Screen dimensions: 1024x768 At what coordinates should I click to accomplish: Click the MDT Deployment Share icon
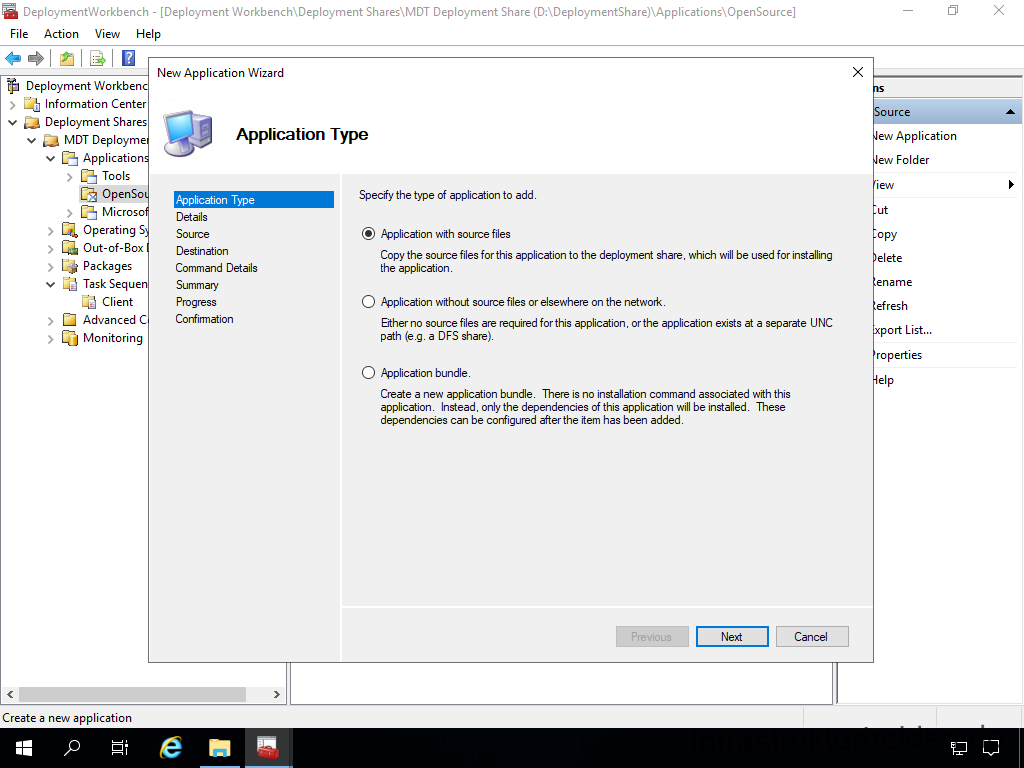[51, 140]
